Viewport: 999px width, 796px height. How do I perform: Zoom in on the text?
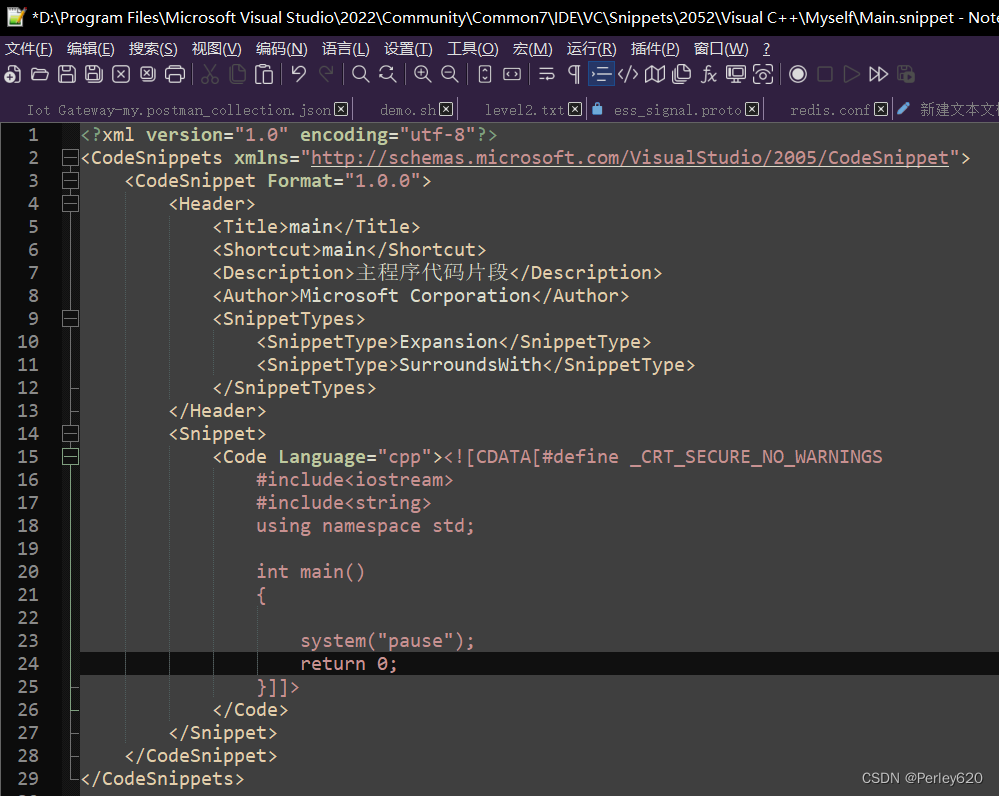pos(422,75)
